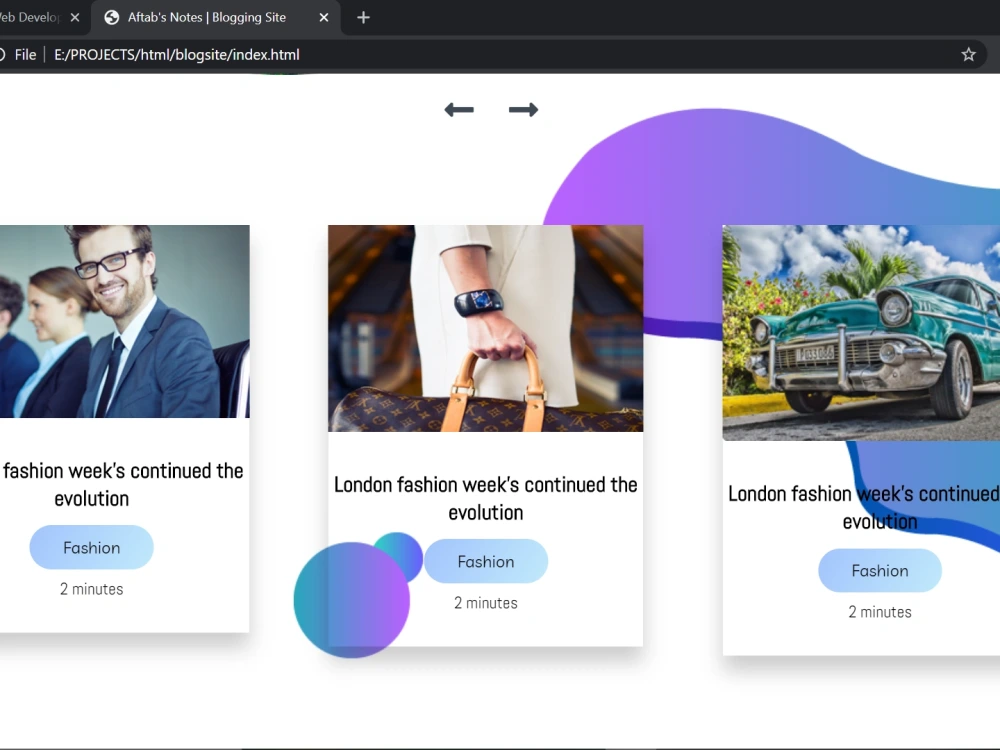Click the middle card's London fashion week title
This screenshot has width=1000, height=750.
485,498
